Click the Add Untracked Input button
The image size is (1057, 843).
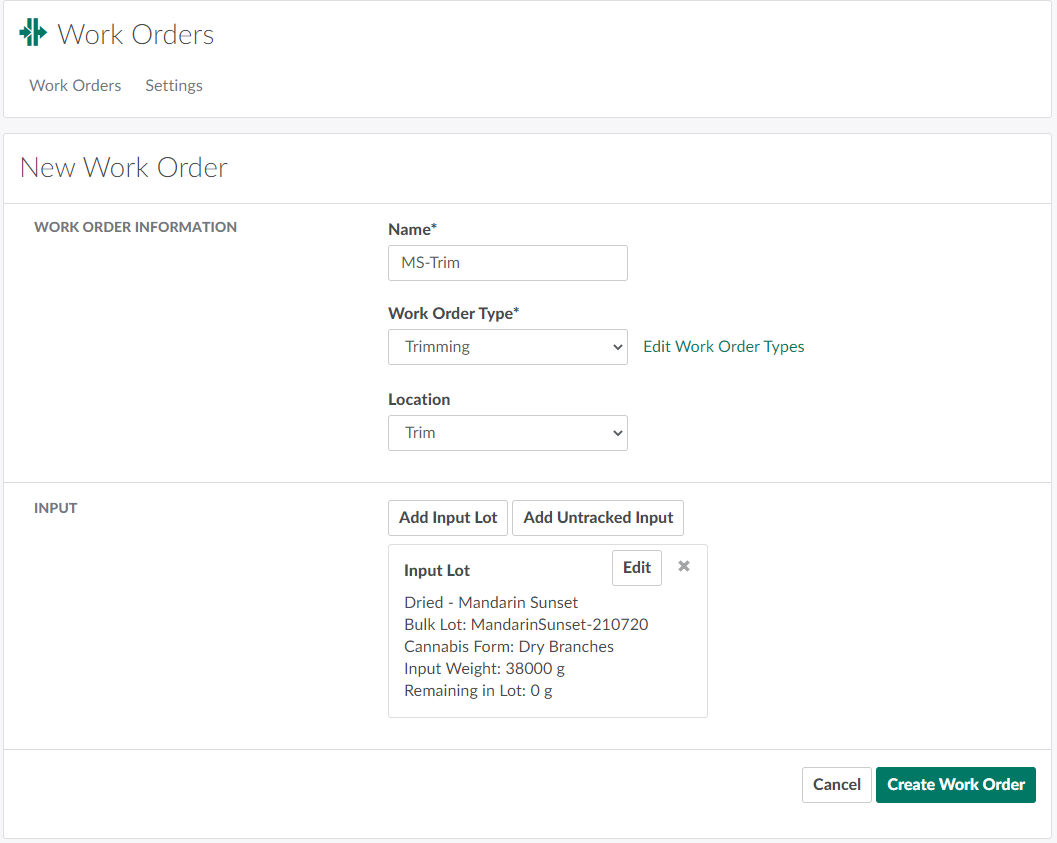coord(597,518)
